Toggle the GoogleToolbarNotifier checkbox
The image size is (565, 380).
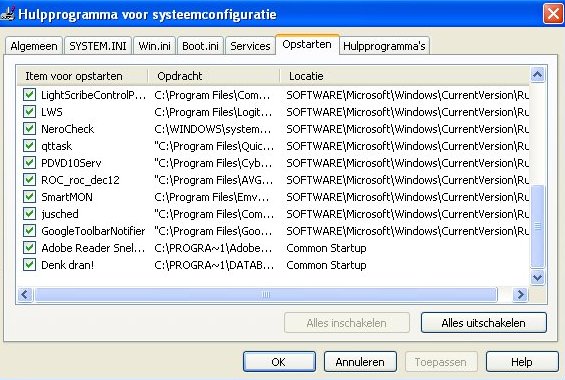pyautogui.click(x=29, y=231)
